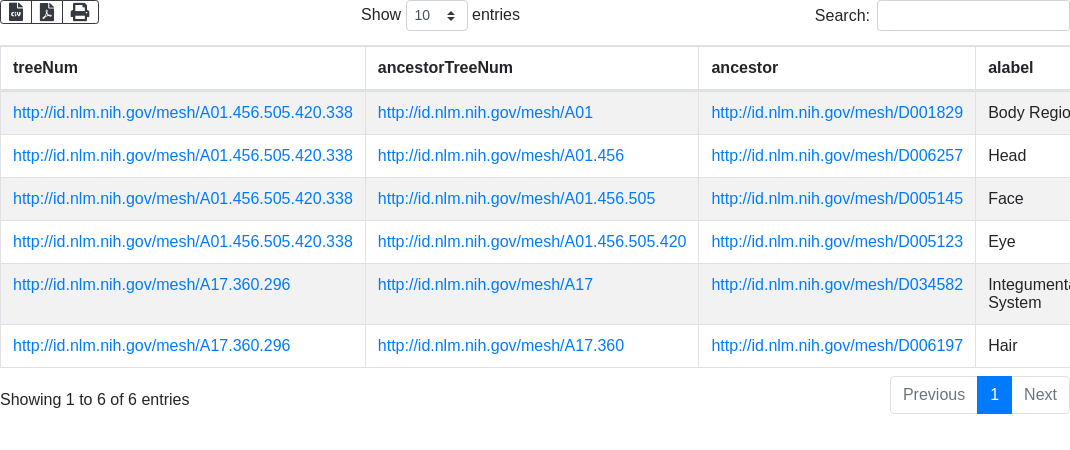Click treeNum link in the Hair row
The image size is (1070, 450).
pyautogui.click(x=151, y=346)
